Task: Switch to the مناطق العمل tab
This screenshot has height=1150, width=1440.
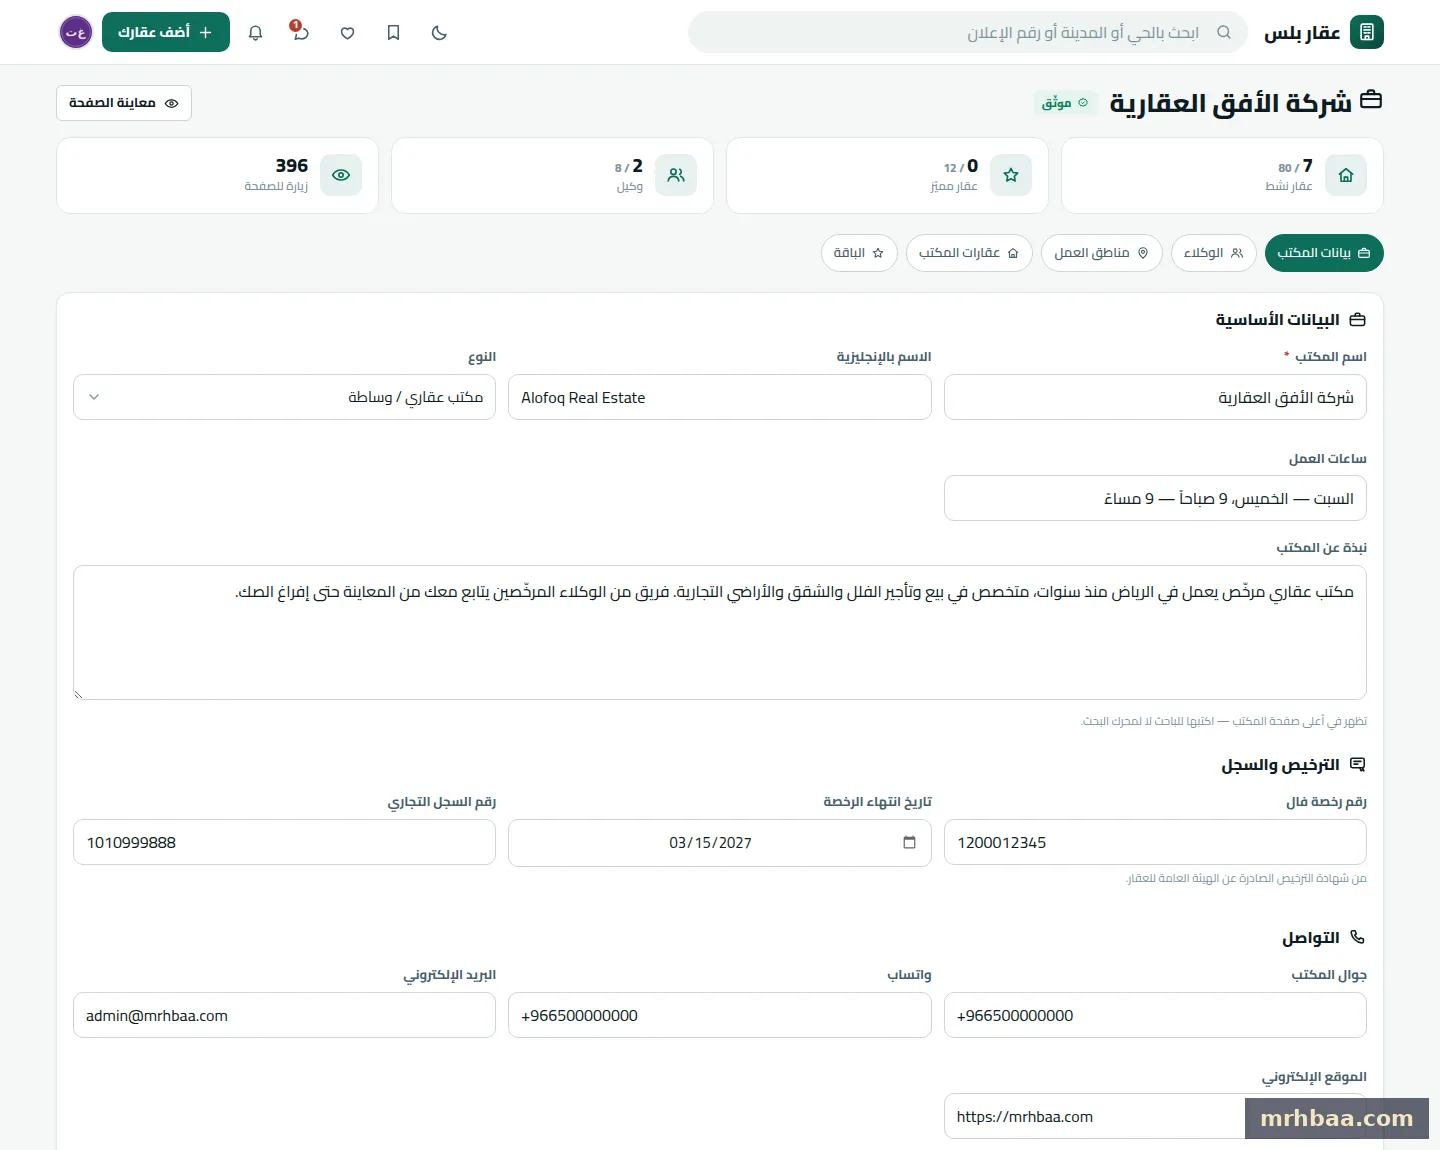Action: pos(1101,253)
